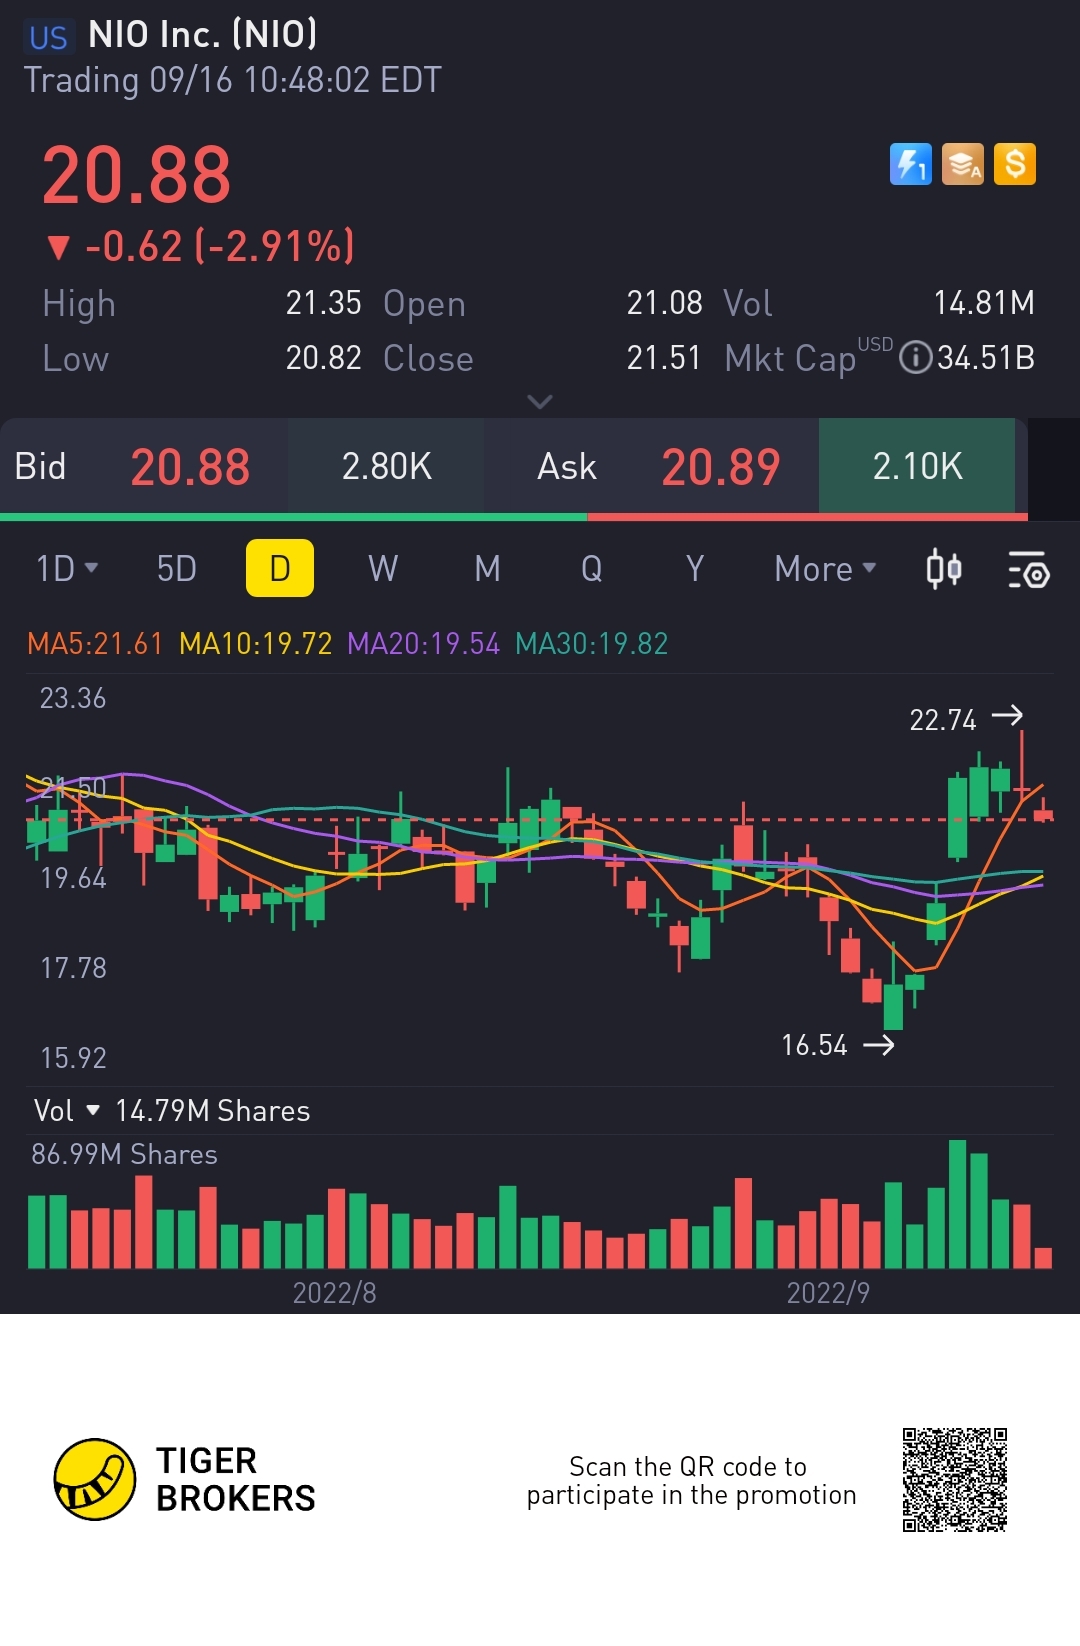The height and width of the screenshot is (1646, 1080).
Task: Select the 5D chart tab
Action: 177,569
